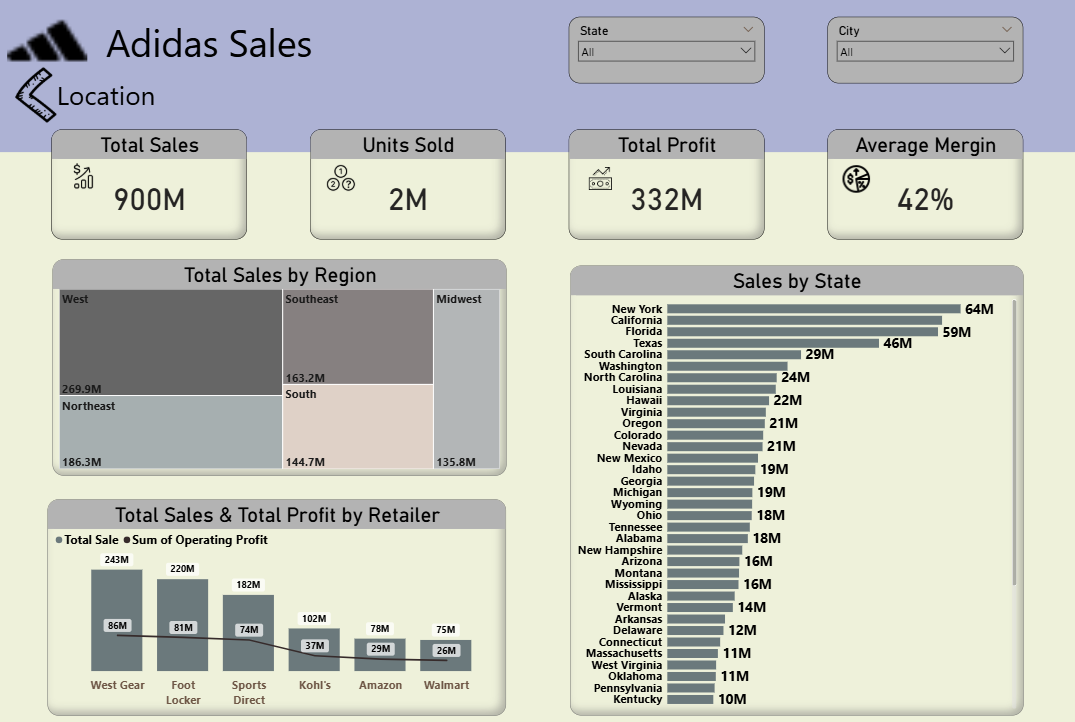1075x722 pixels.
Task: Click the Units Sold coins icon
Action: click(x=341, y=178)
